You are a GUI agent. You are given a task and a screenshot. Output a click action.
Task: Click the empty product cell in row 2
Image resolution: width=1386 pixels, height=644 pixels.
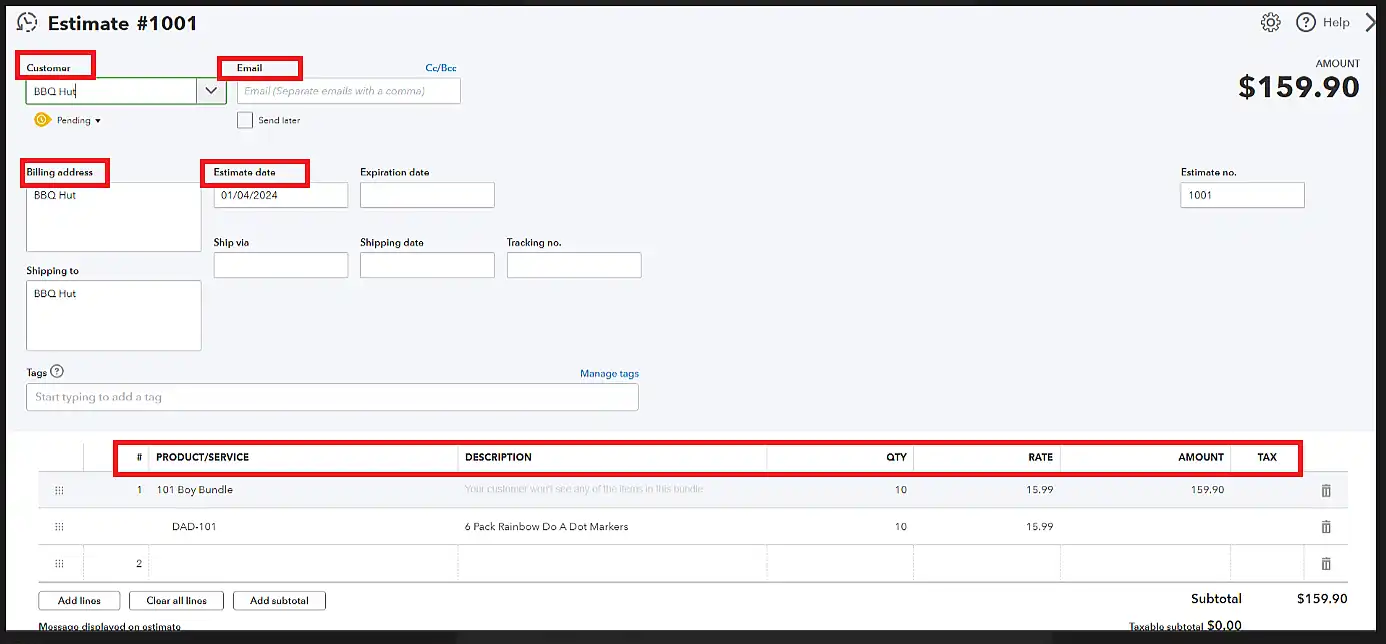pos(303,564)
